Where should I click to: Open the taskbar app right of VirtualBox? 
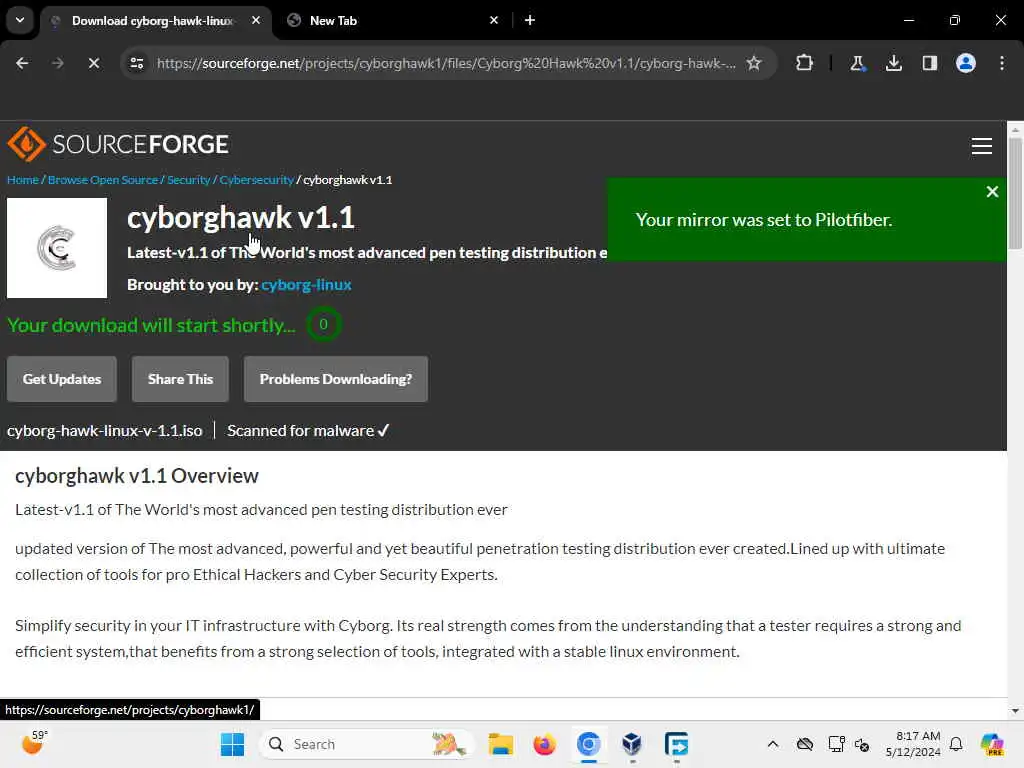point(676,744)
